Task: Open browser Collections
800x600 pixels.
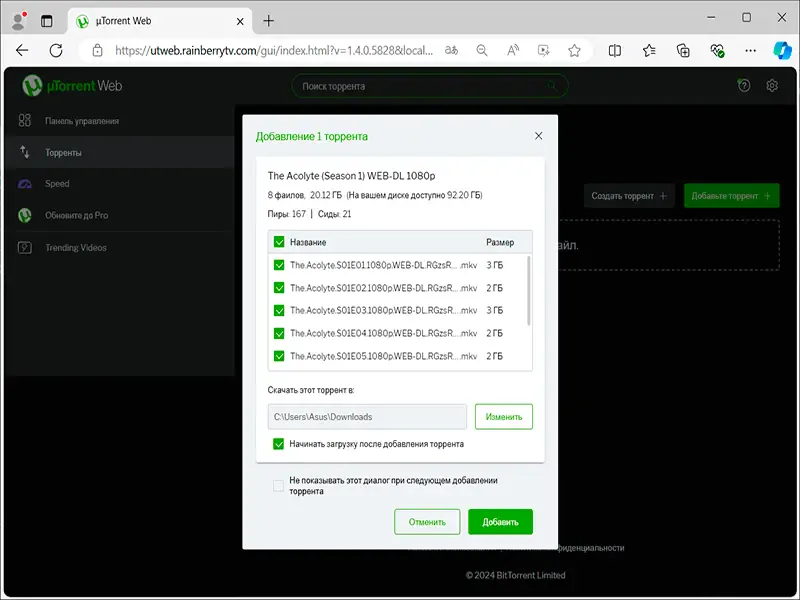Action: (x=683, y=51)
